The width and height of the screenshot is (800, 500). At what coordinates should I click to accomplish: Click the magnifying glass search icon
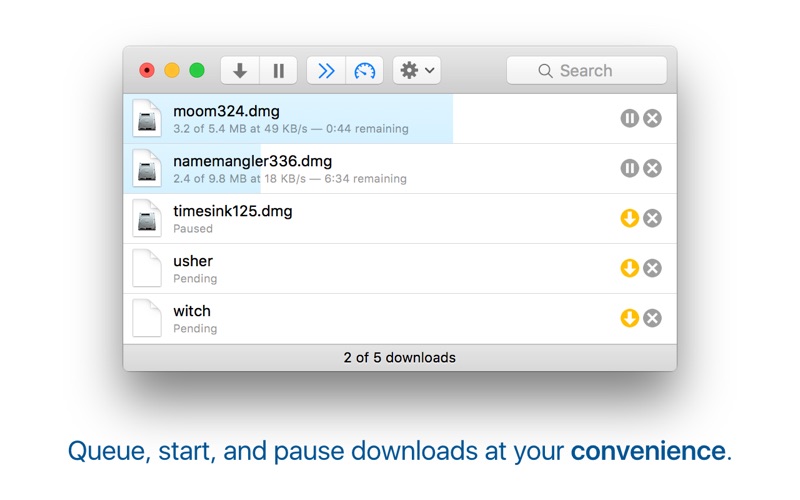[x=545, y=71]
